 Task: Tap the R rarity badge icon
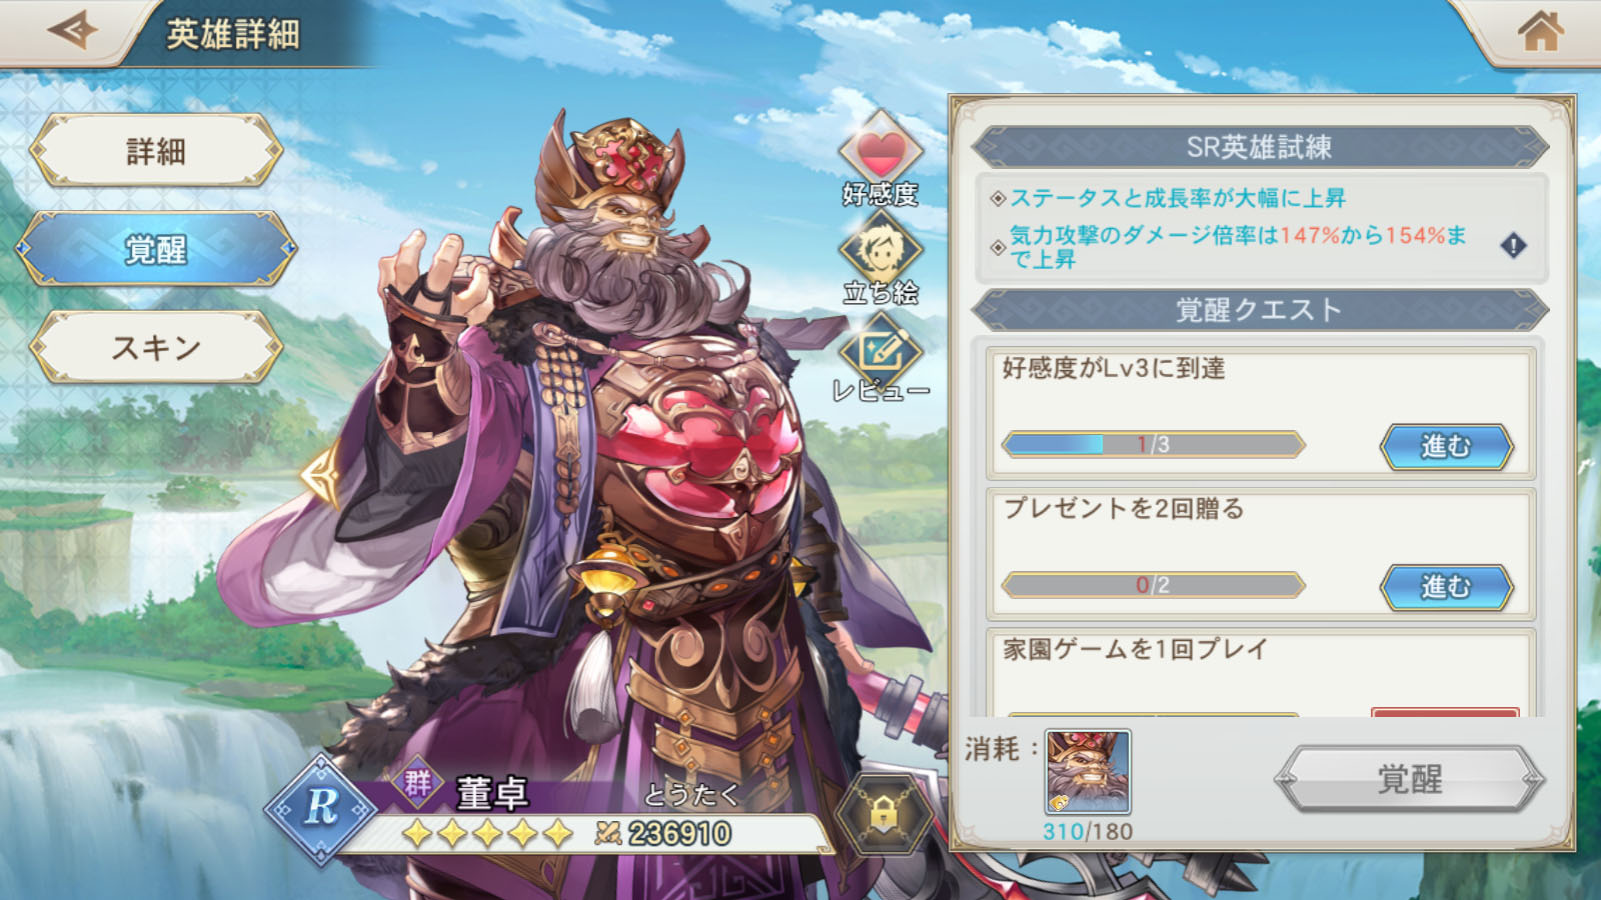pos(320,808)
